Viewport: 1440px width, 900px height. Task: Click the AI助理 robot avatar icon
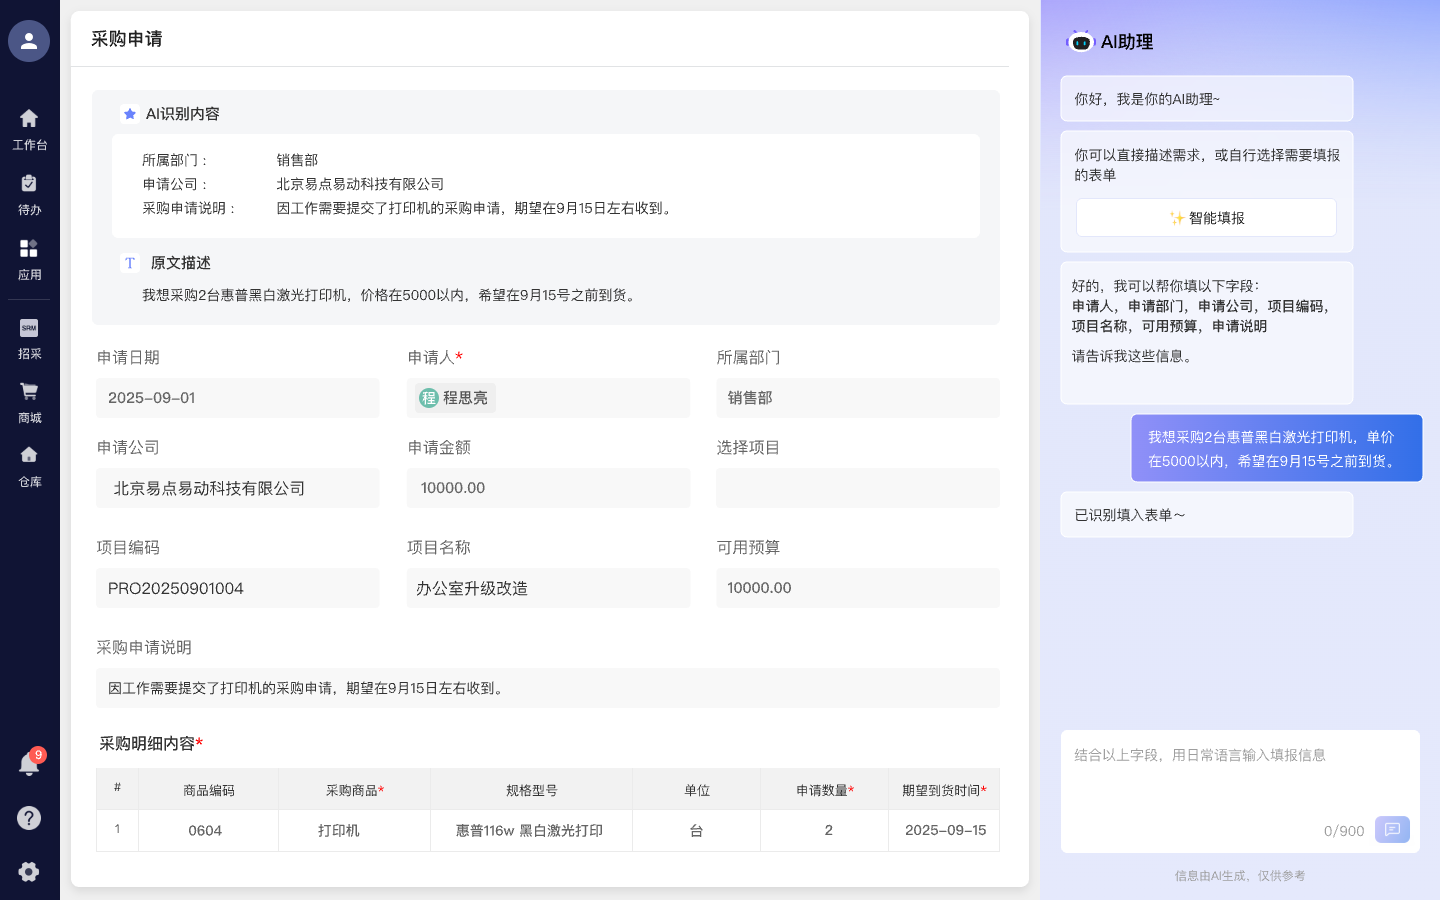tap(1083, 42)
